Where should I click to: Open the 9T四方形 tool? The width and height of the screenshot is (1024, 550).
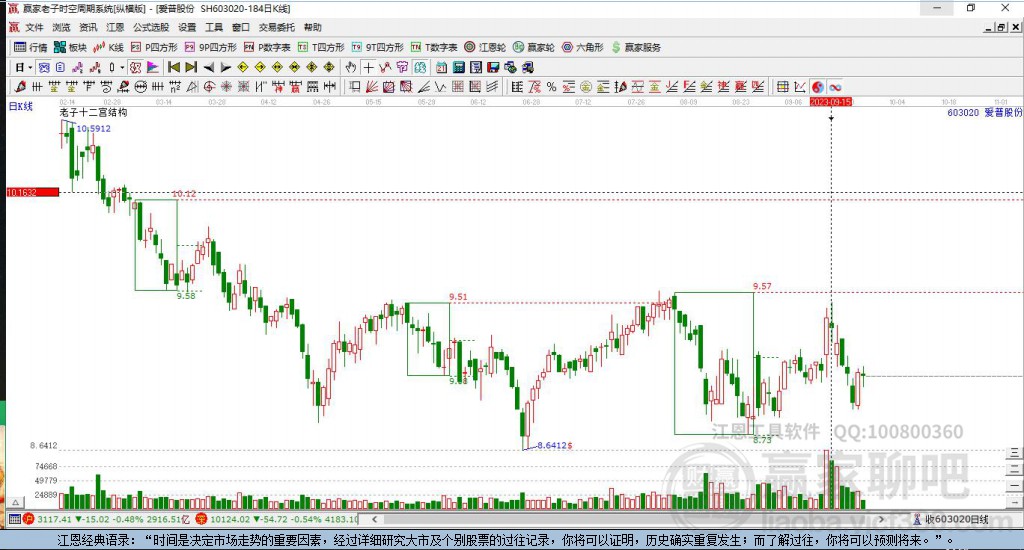pos(377,47)
